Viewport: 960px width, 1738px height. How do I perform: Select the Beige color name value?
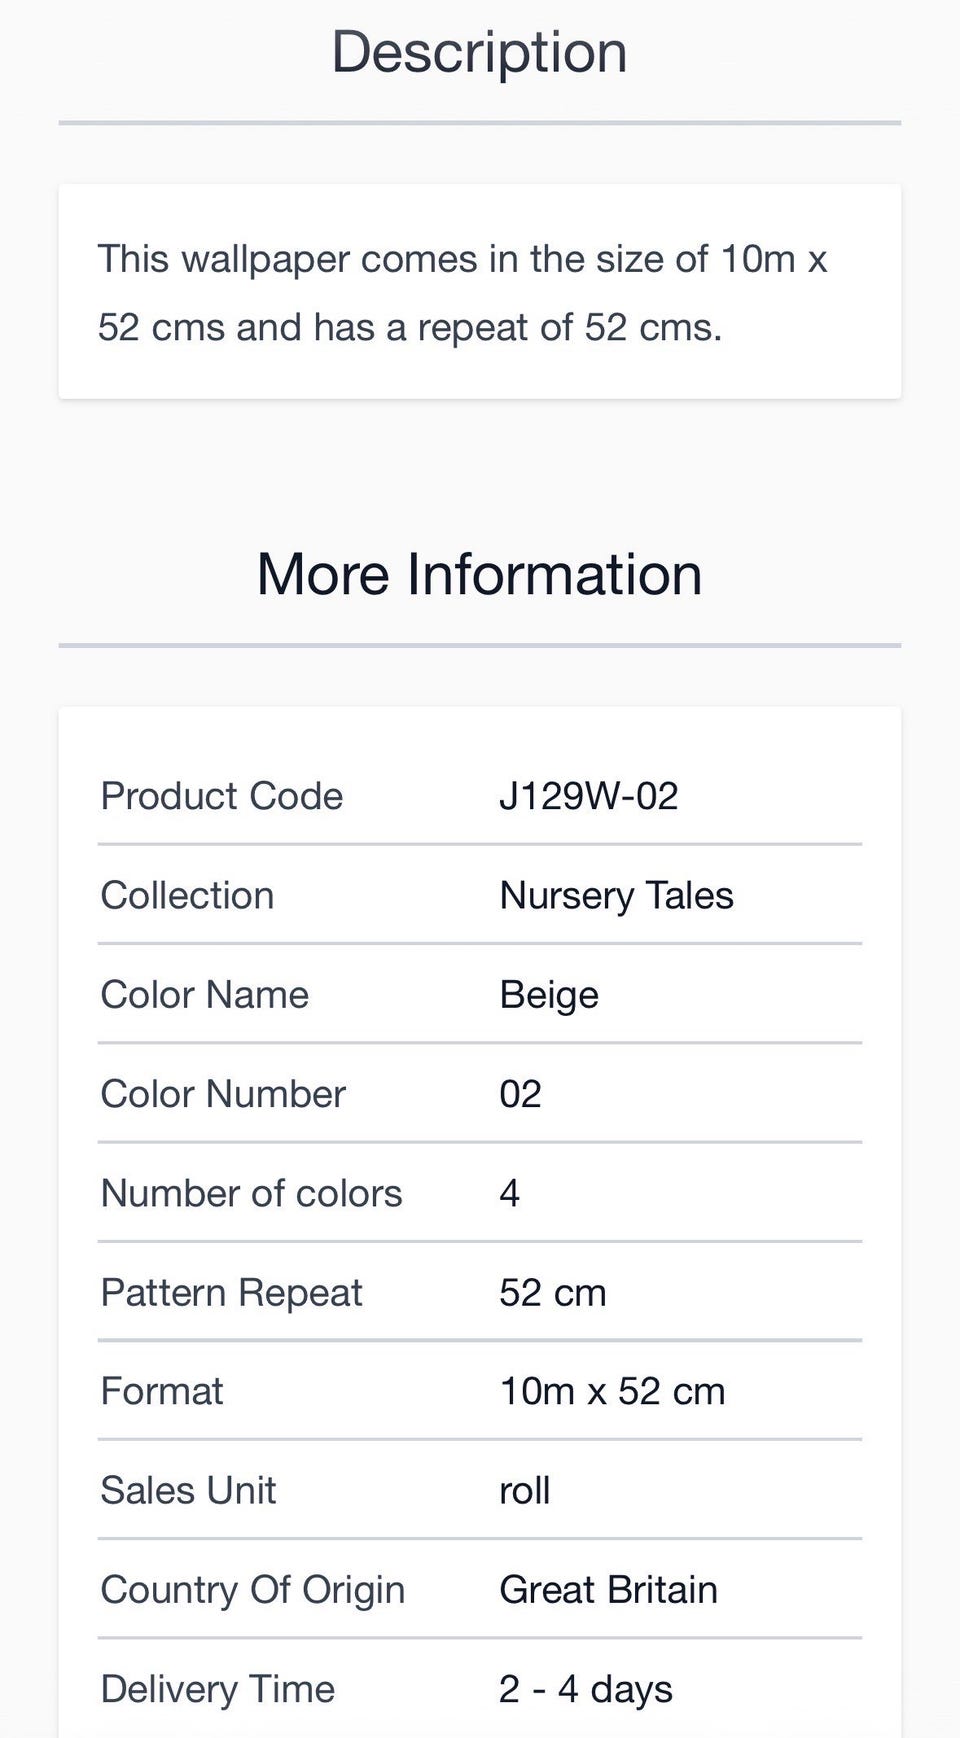(x=549, y=994)
